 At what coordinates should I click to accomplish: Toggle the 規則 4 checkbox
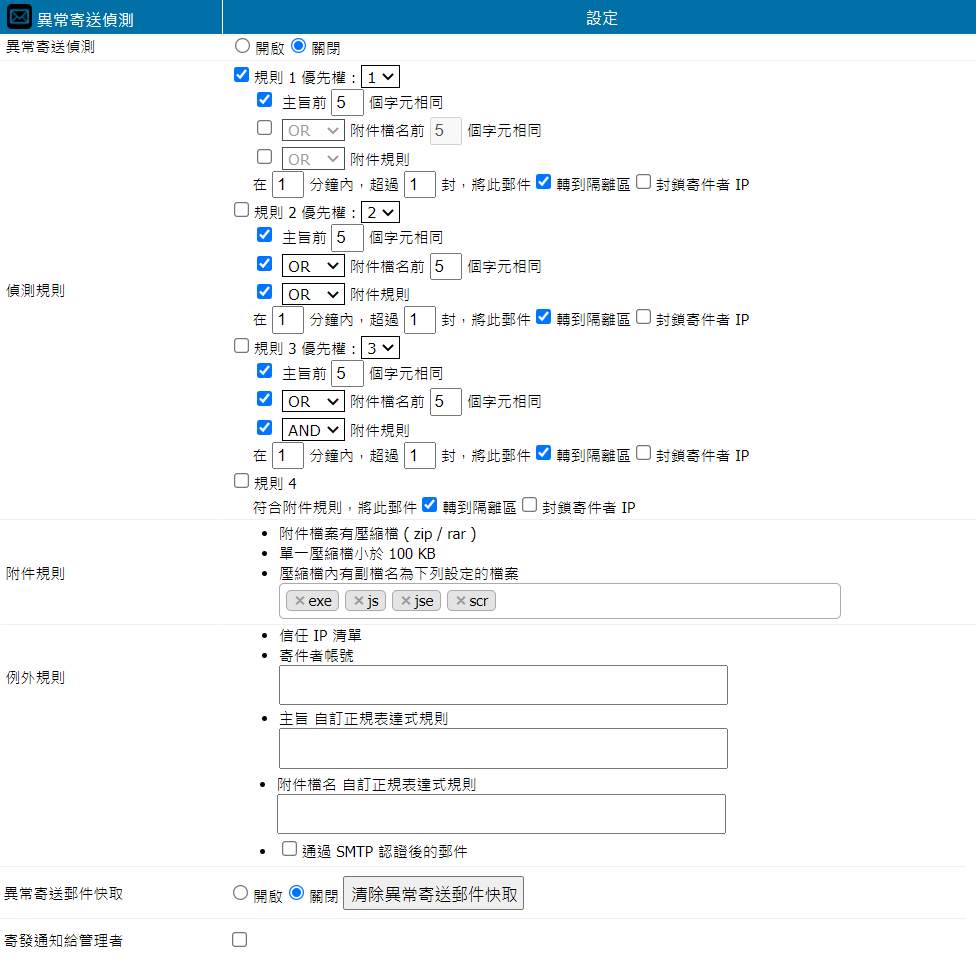click(241, 482)
